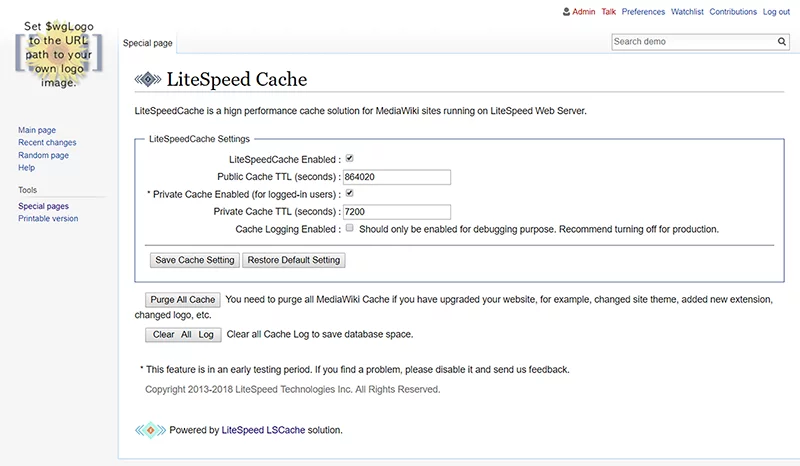The width and height of the screenshot is (800, 466).
Task: Click Clear All Log button
Action: 183,335
